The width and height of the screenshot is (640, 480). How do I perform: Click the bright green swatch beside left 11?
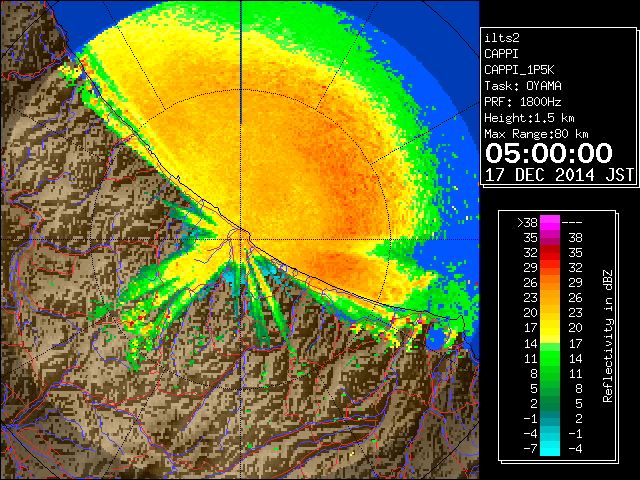point(550,358)
